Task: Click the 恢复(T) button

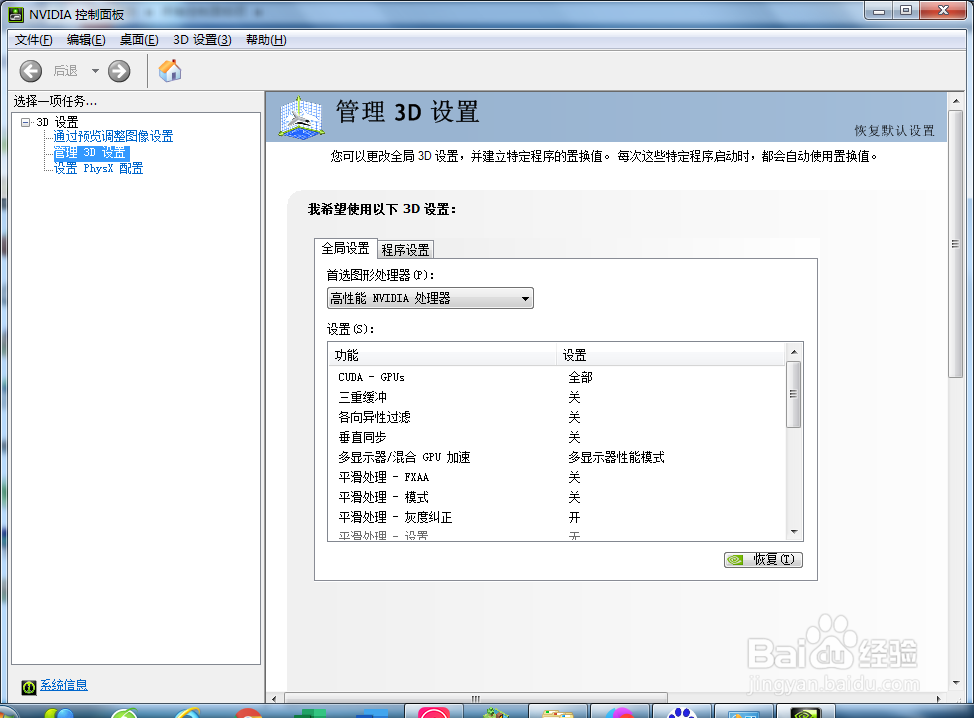Action: (x=763, y=560)
